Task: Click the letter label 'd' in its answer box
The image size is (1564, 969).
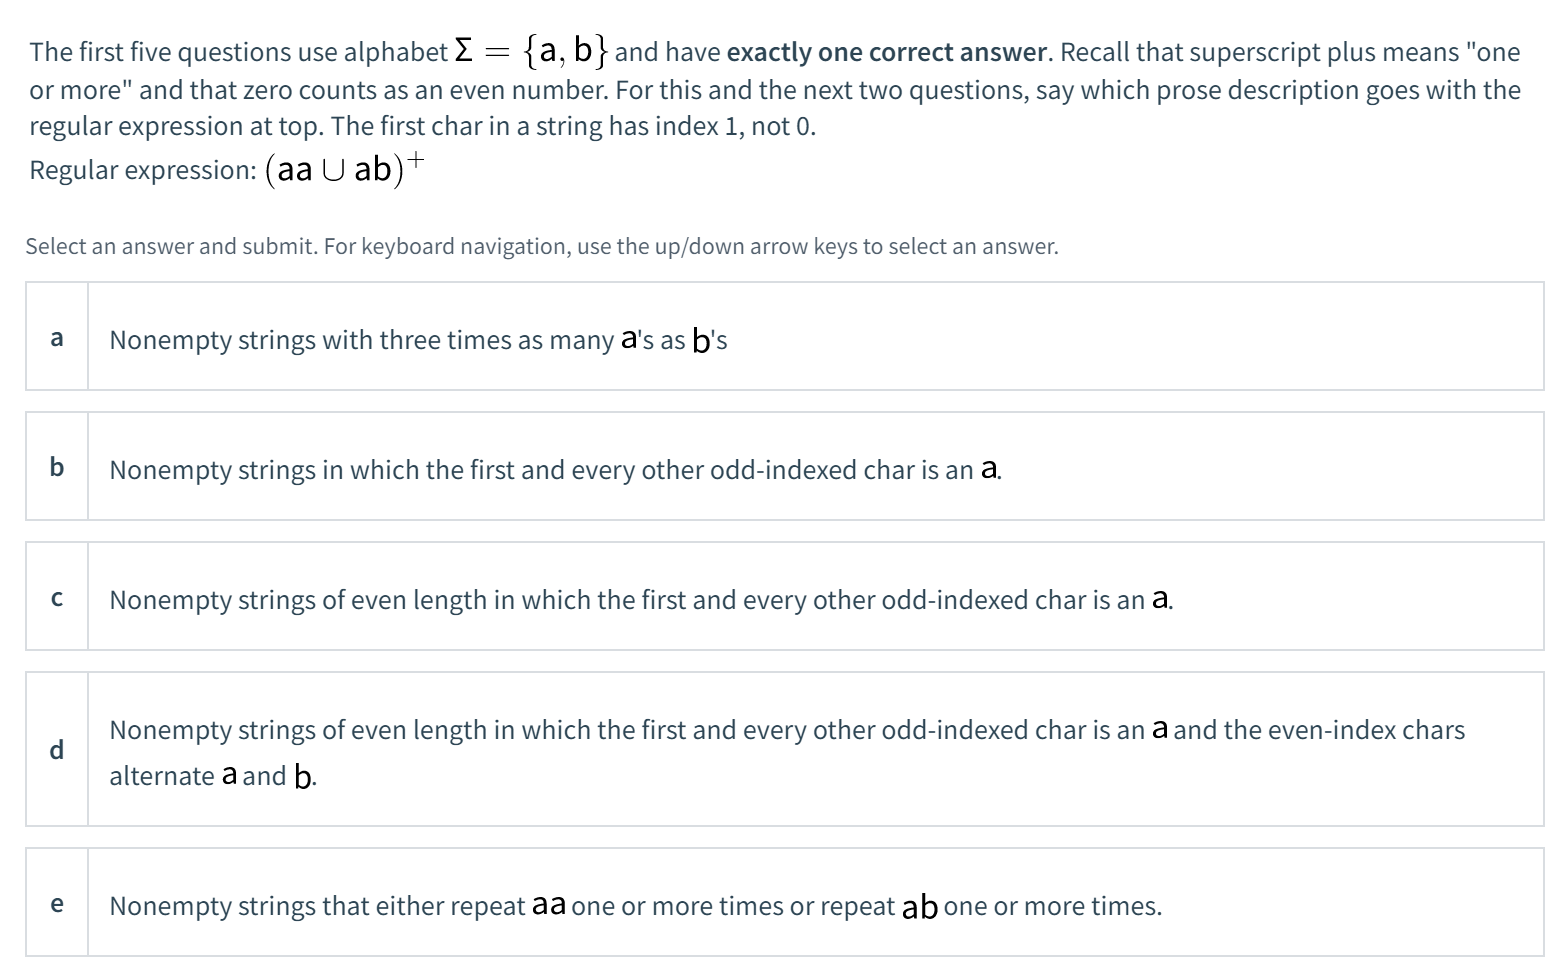Action: pos(56,750)
